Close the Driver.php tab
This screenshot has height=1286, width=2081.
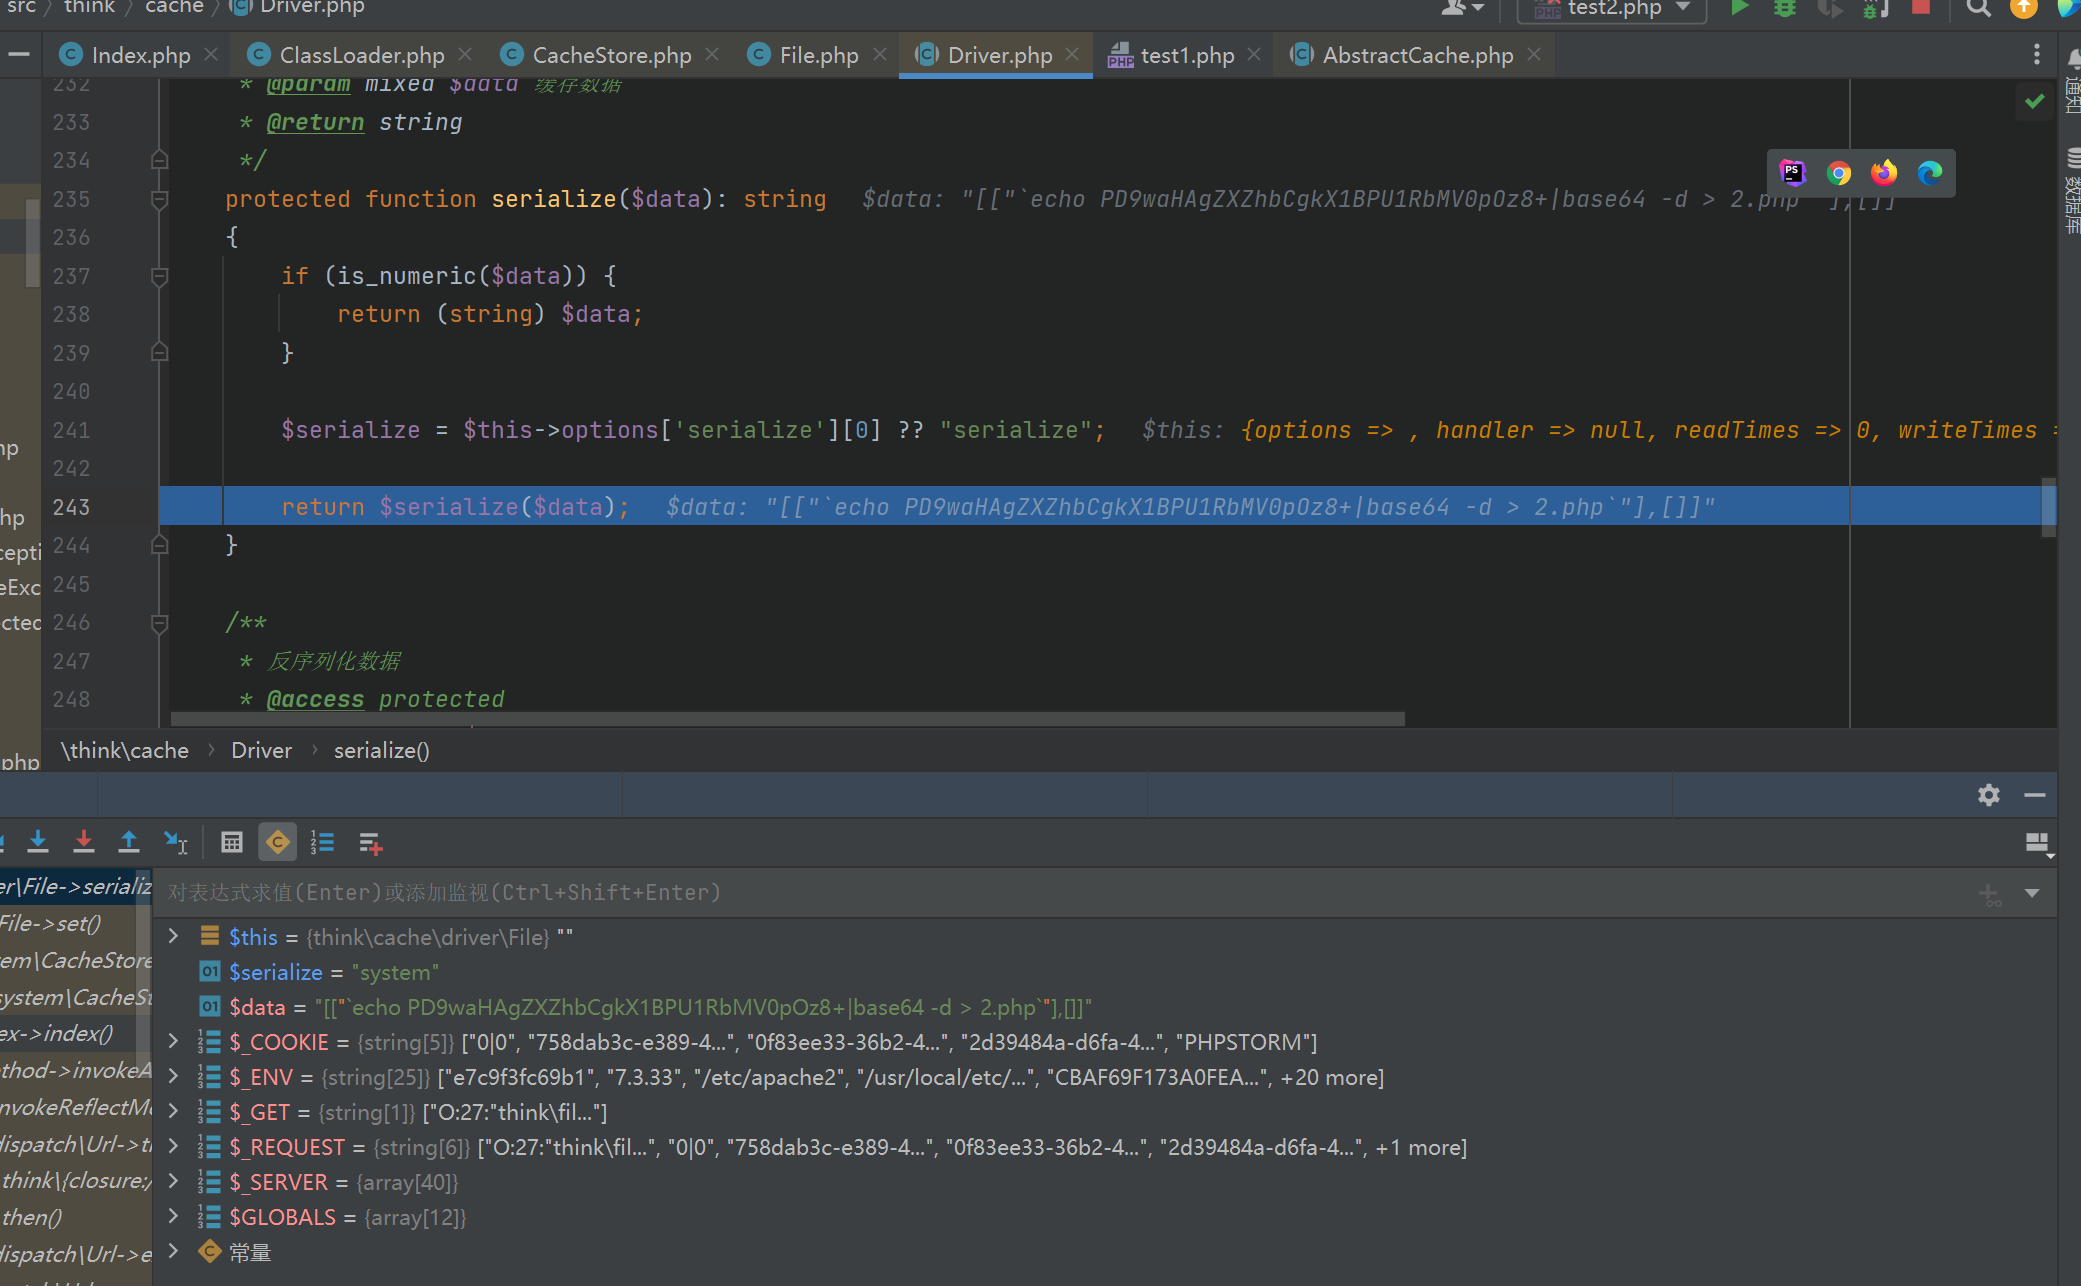(x=1073, y=54)
